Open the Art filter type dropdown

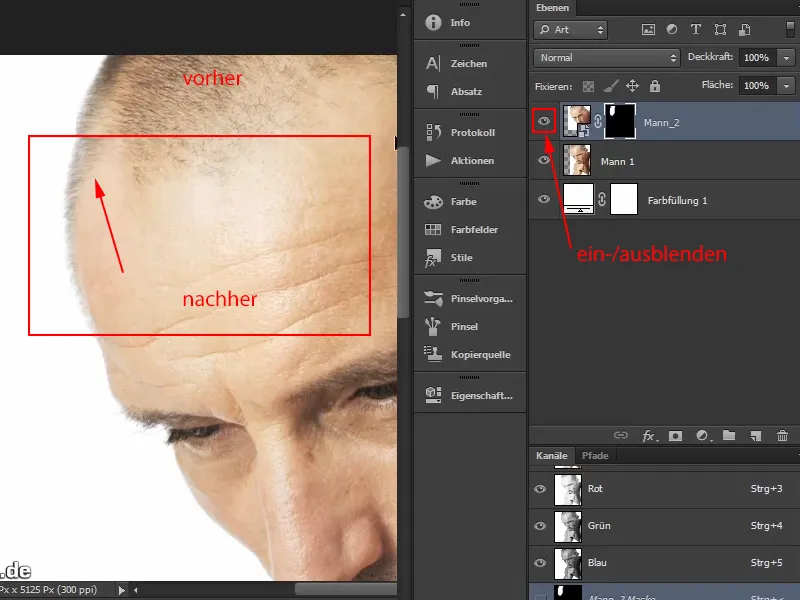(571, 30)
